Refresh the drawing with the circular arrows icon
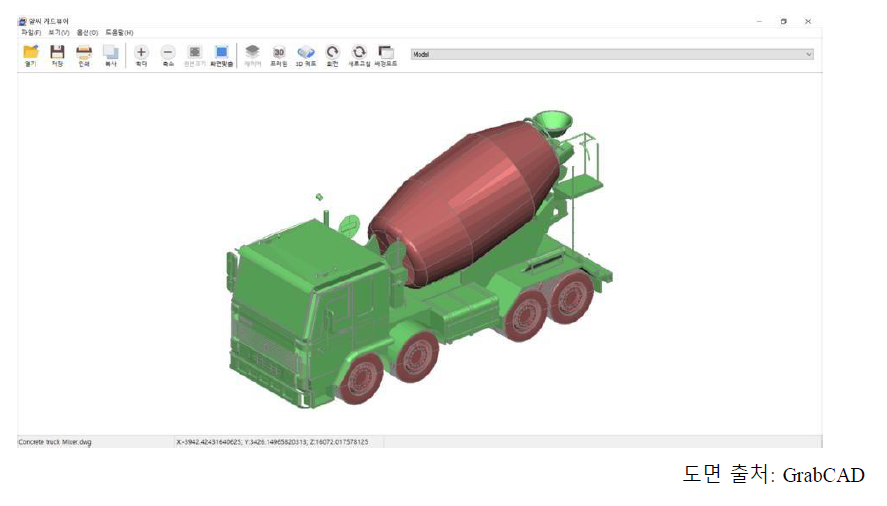The width and height of the screenshot is (887, 506). pos(359,56)
